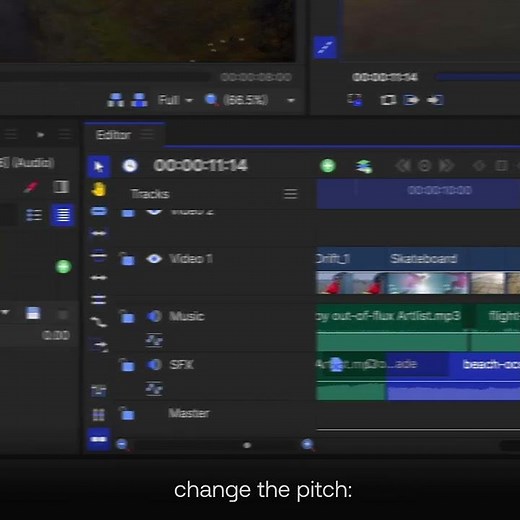Switch left panel to detailed list view
This screenshot has height=520, width=520.
34,215
